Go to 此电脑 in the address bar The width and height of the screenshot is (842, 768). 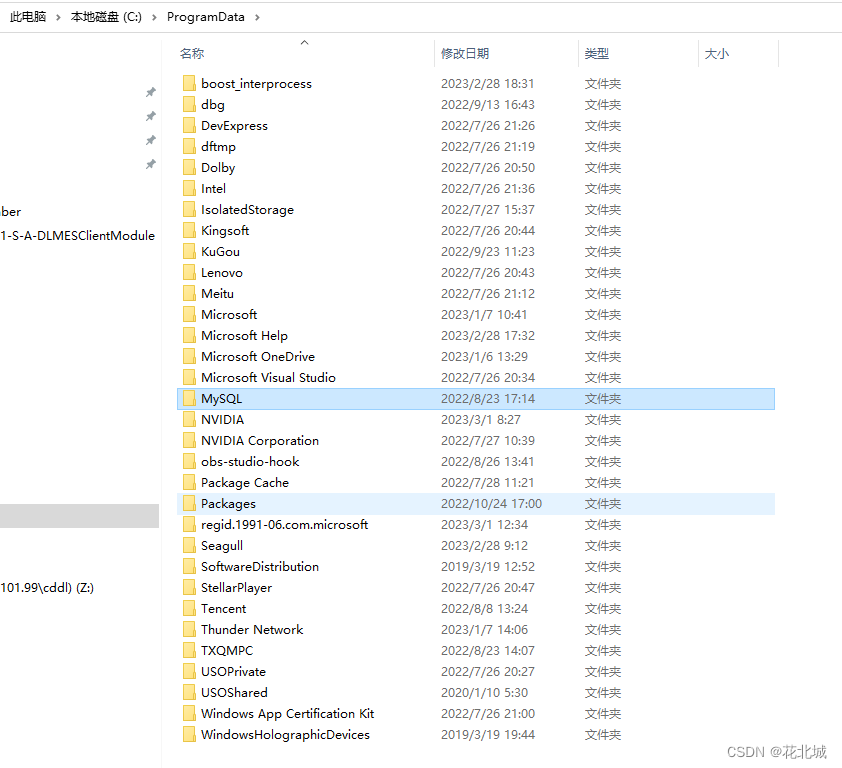pyautogui.click(x=28, y=17)
